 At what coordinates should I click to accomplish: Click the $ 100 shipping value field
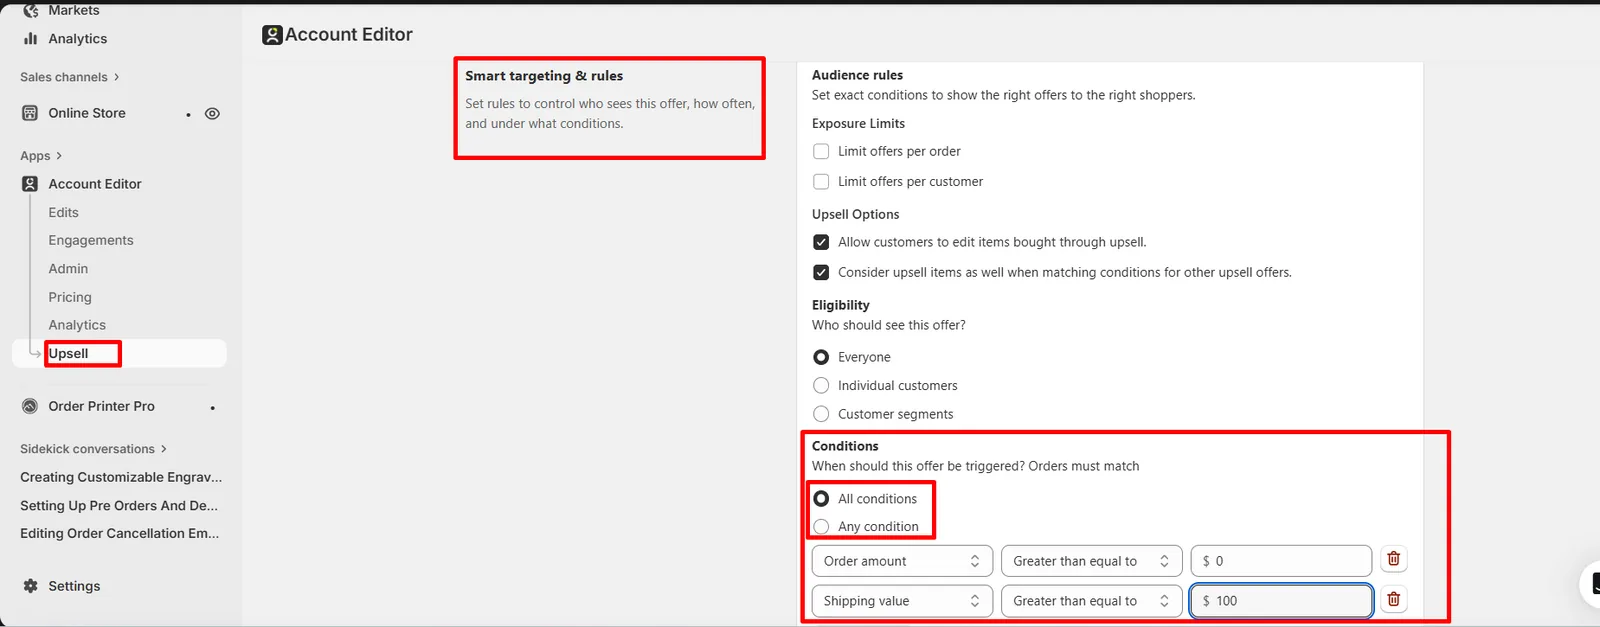coord(1281,601)
